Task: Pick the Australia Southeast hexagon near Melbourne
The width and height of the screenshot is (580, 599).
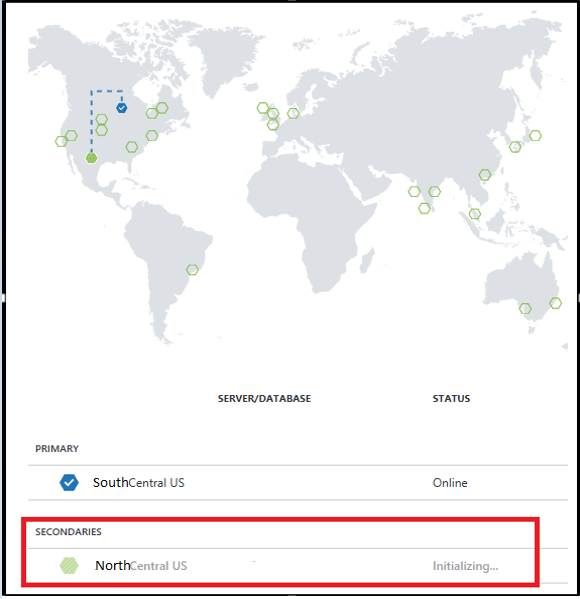Action: (525, 308)
